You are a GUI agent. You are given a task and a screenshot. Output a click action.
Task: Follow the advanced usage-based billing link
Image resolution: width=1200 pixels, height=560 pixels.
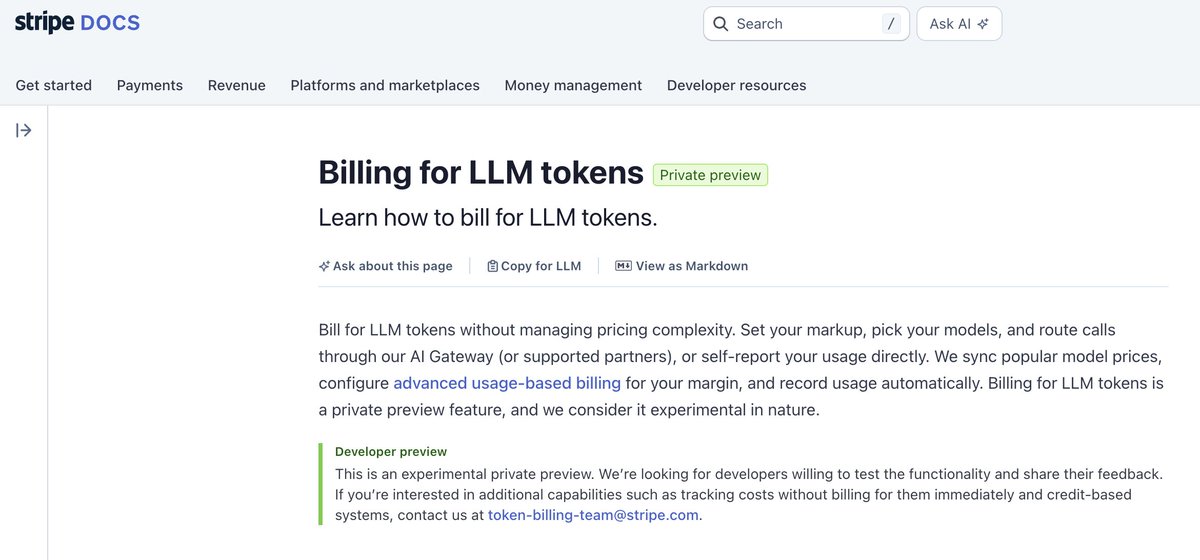pos(507,383)
